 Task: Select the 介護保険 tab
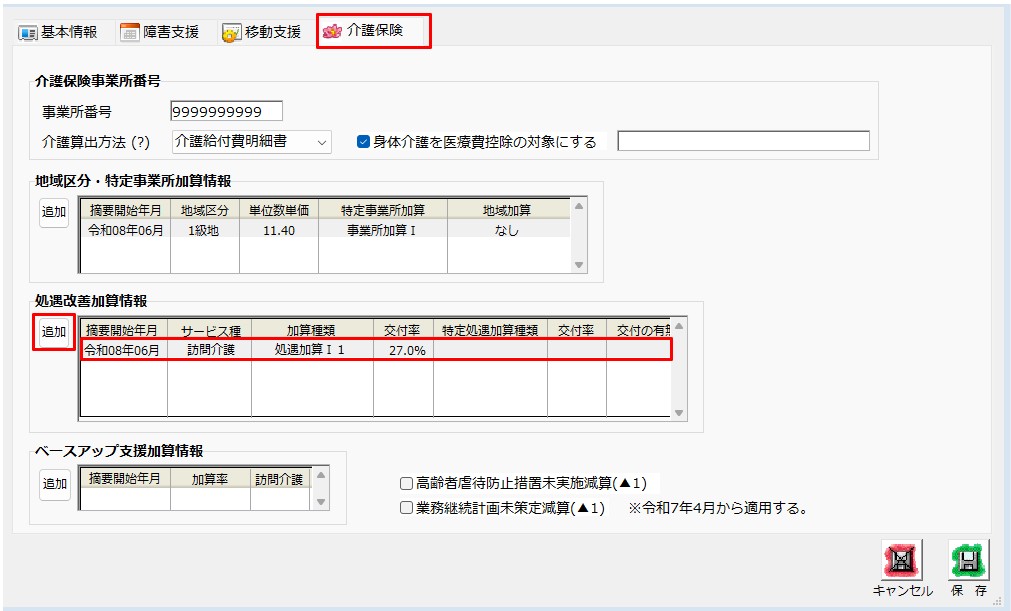(x=373, y=30)
